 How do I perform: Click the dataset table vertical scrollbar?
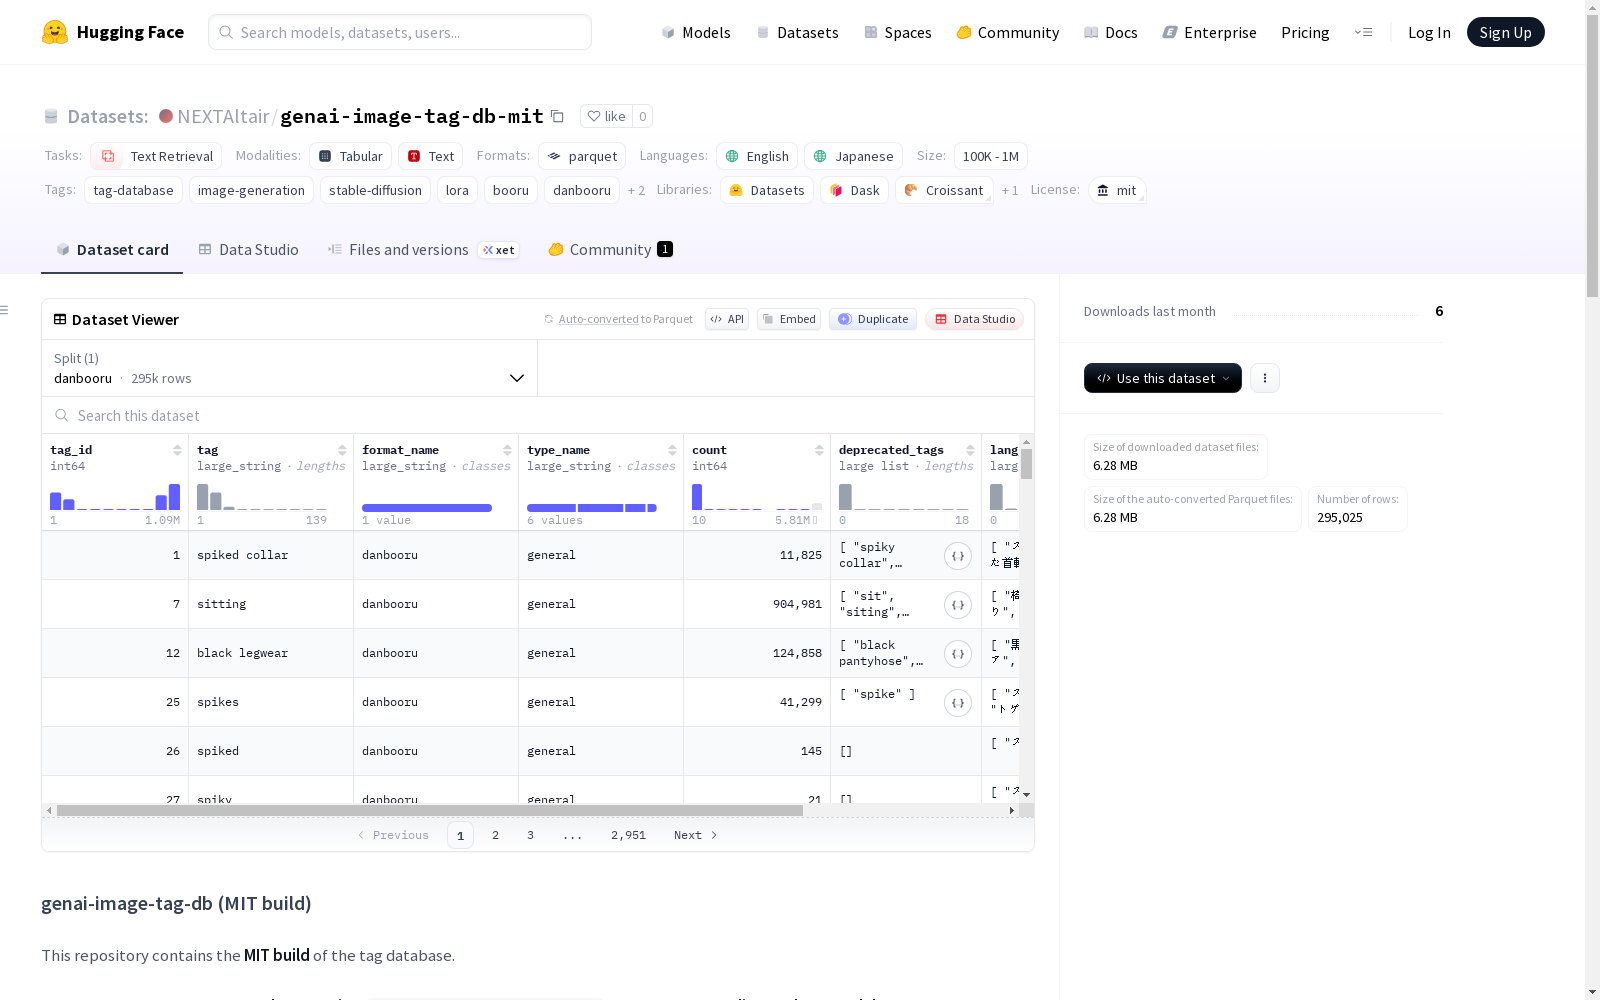1026,464
